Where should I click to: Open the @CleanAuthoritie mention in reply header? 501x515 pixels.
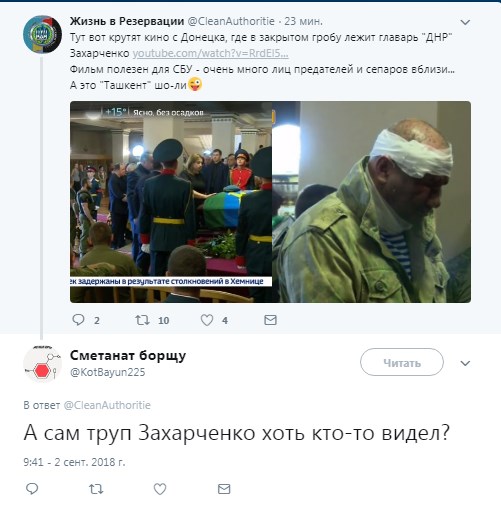click(107, 405)
